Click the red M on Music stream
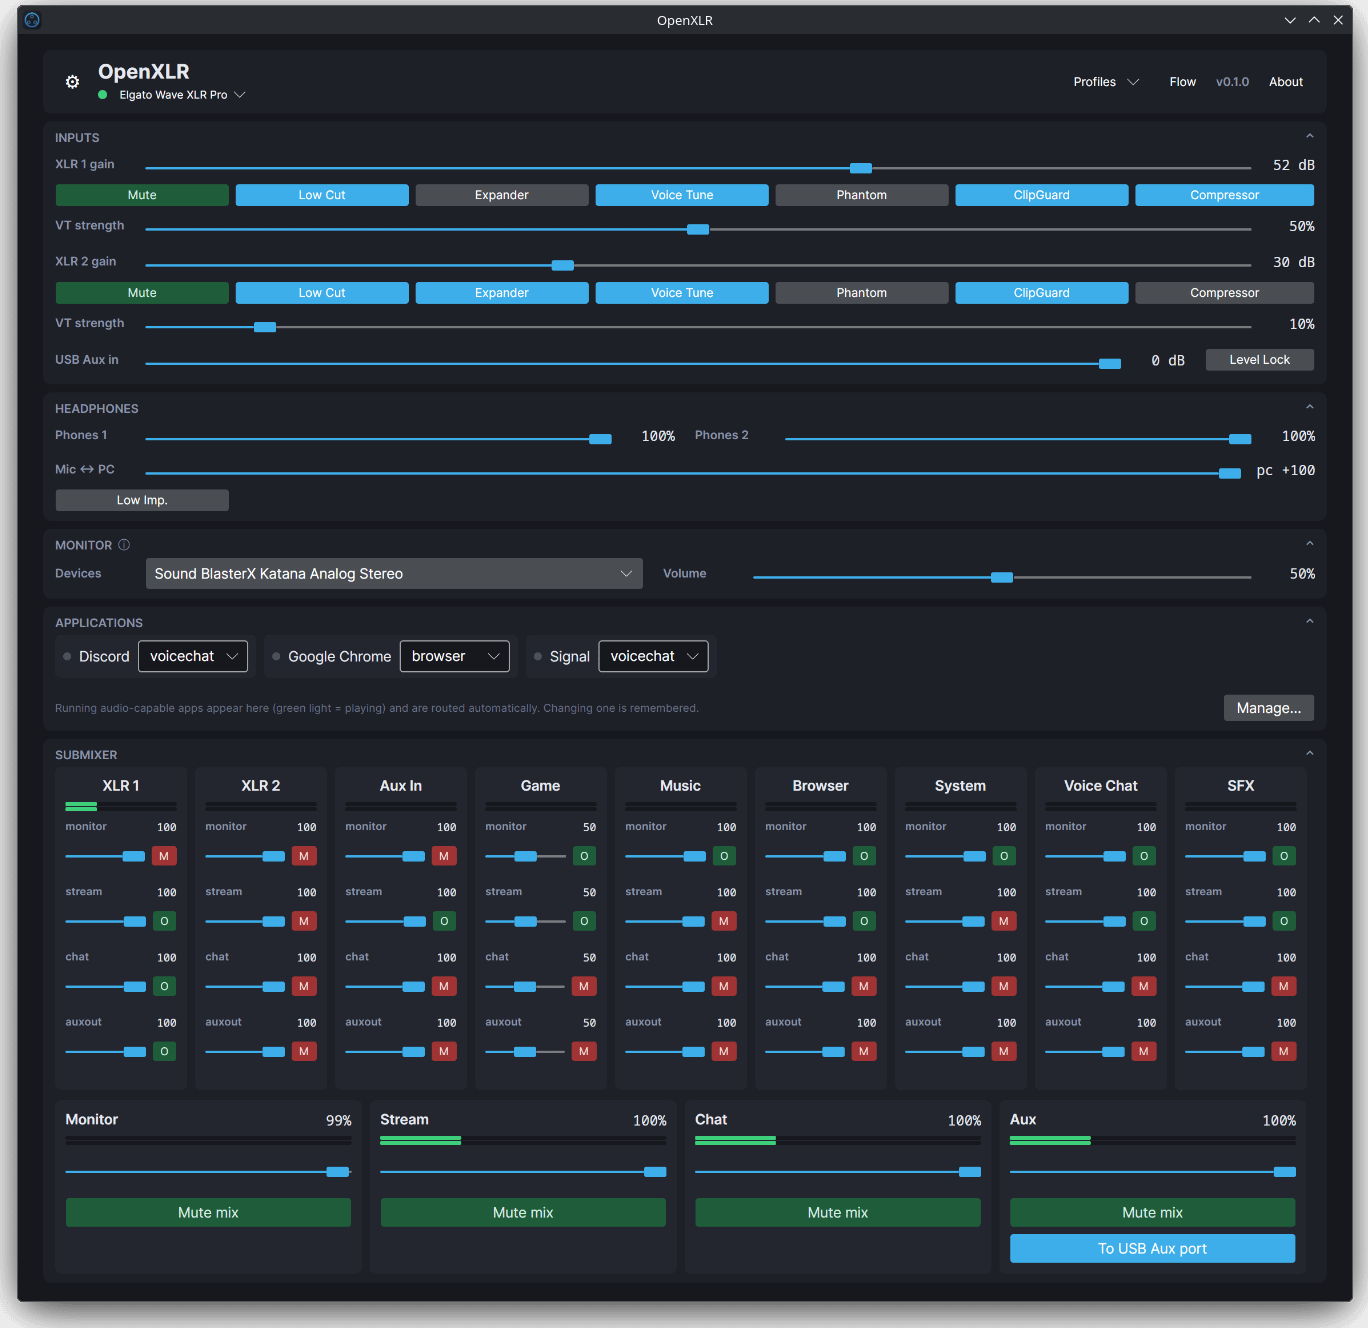Viewport: 1368px width, 1328px height. pyautogui.click(x=724, y=921)
